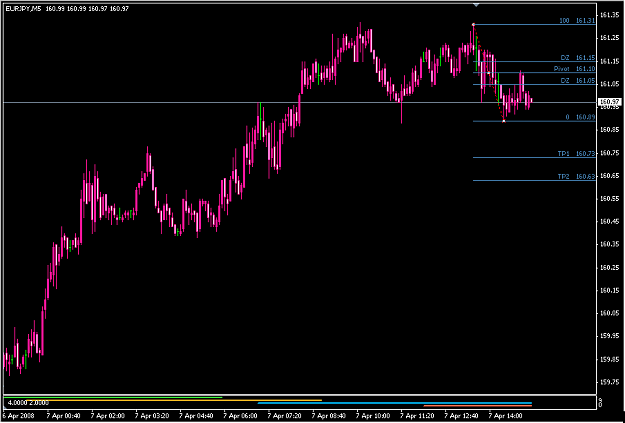Click the '6 Apr 2008' time axis label
Image resolution: width=625 pixels, height=423 pixels.
click(18, 416)
